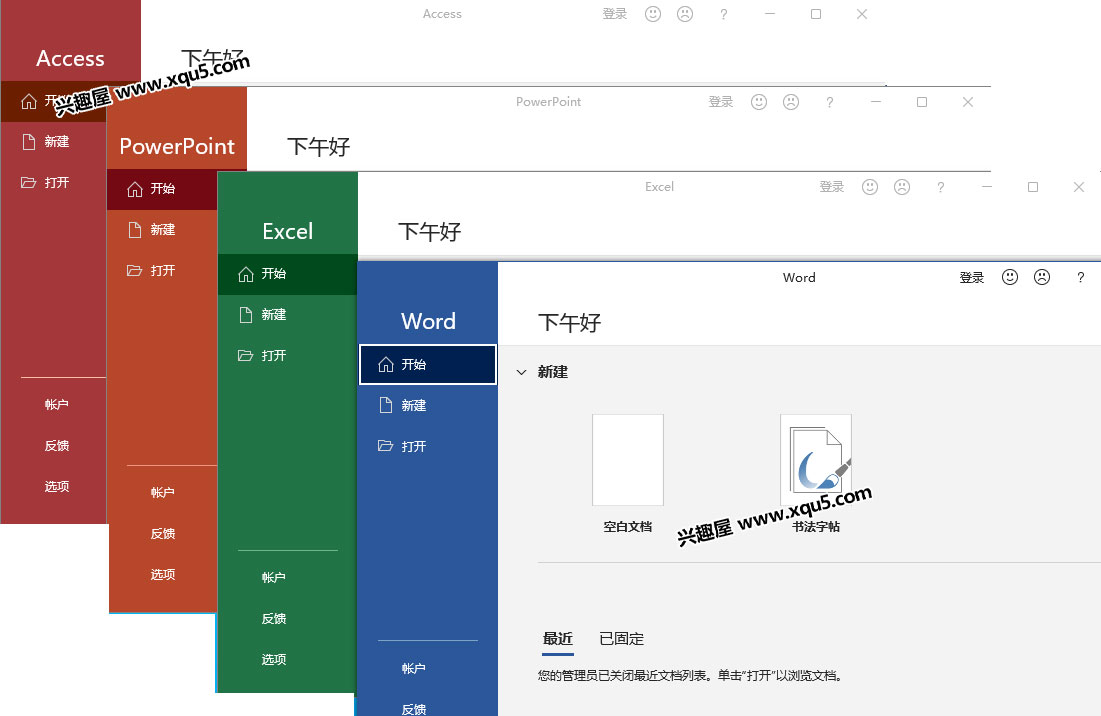Choose 打开 (Open) in the Access sidebar
Screen dimensions: 1101x716
(53, 183)
